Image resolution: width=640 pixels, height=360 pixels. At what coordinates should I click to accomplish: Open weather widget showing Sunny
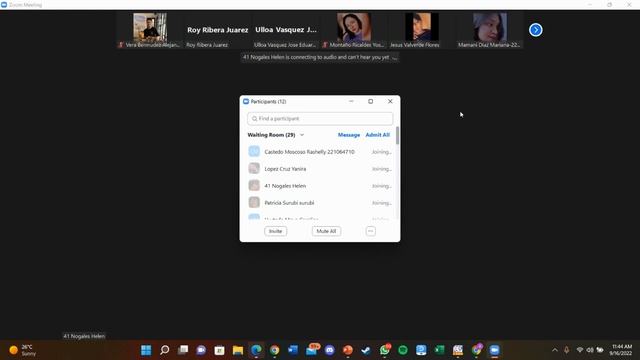point(23,350)
